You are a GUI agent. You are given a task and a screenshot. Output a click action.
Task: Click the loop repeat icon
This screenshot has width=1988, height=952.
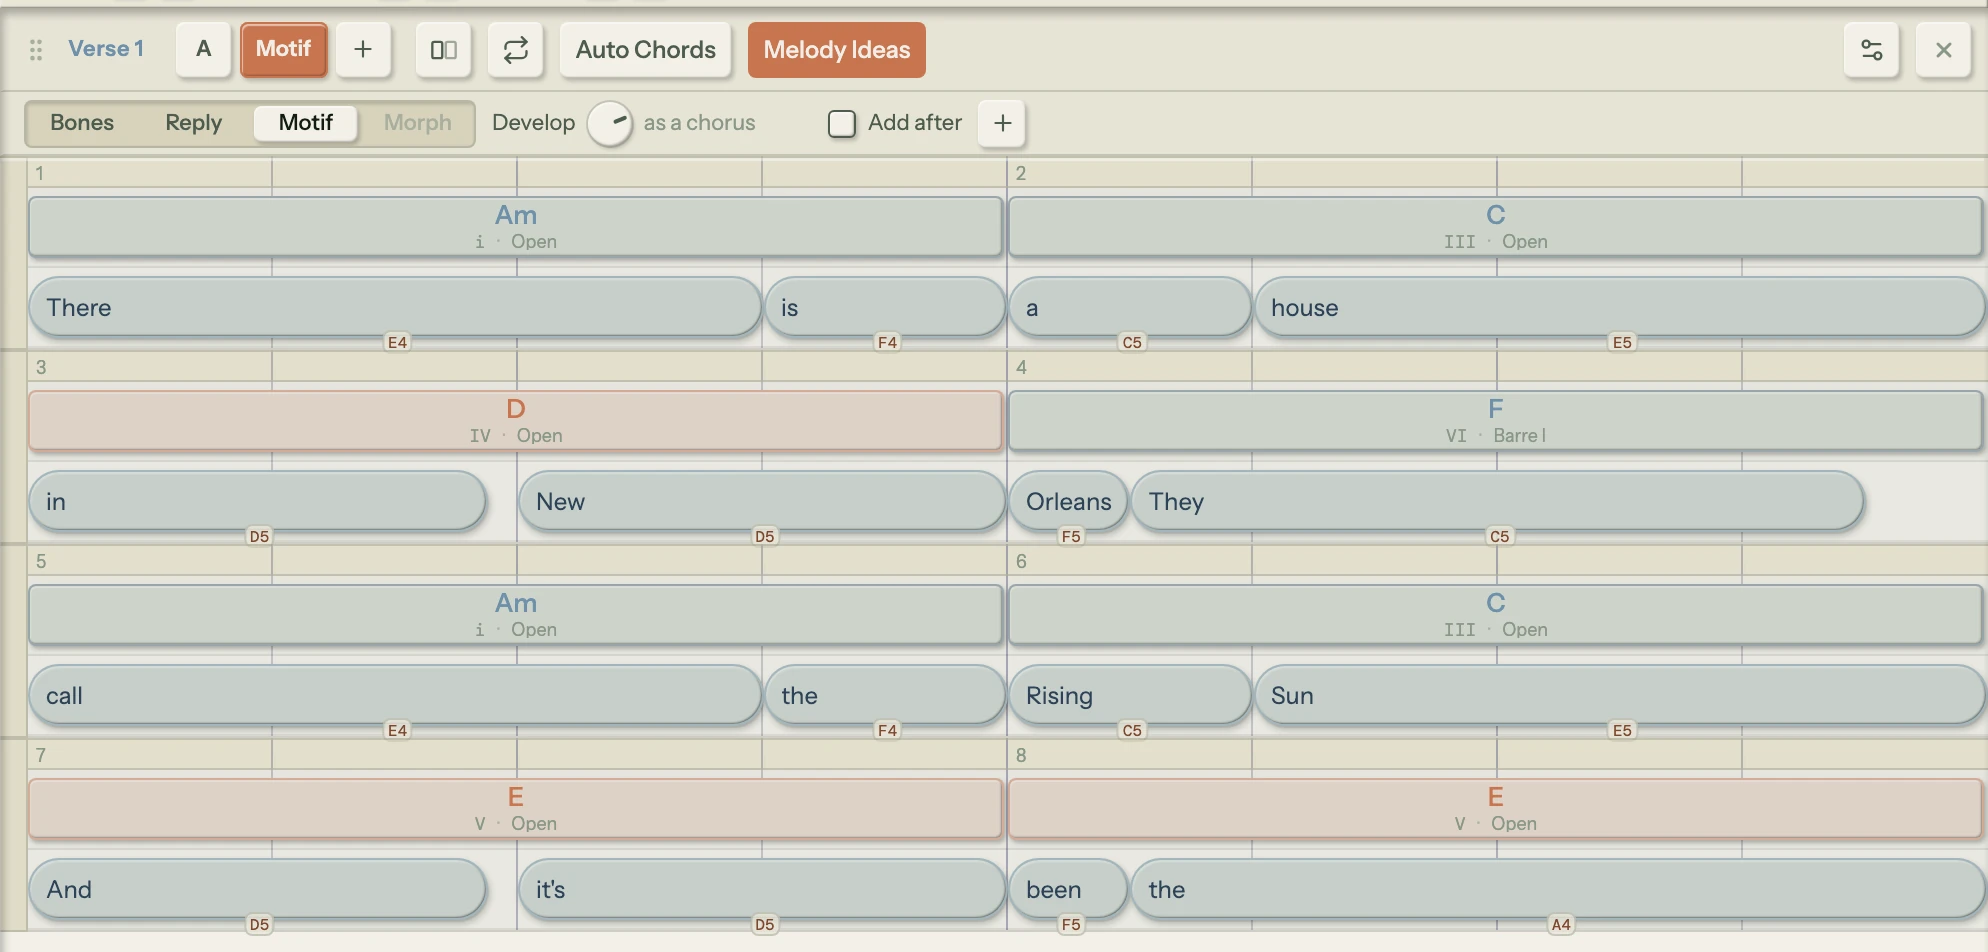[515, 50]
